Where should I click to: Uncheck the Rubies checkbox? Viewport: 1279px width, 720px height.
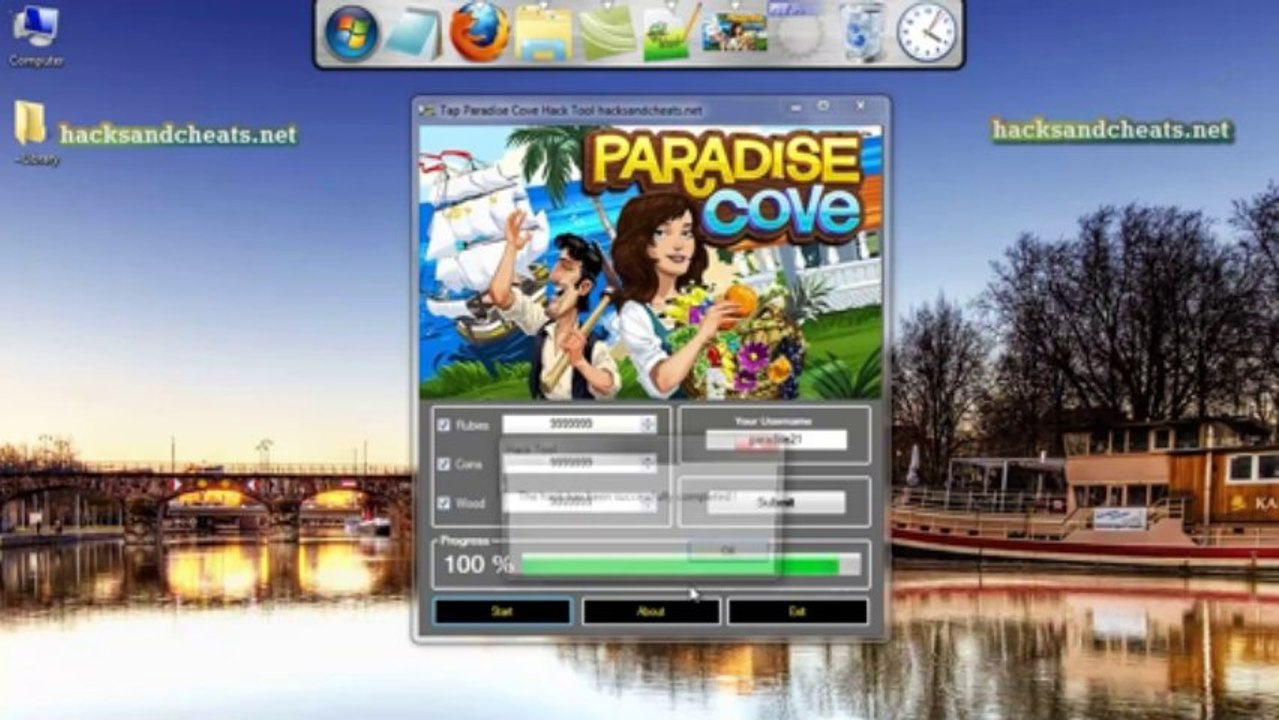point(444,425)
